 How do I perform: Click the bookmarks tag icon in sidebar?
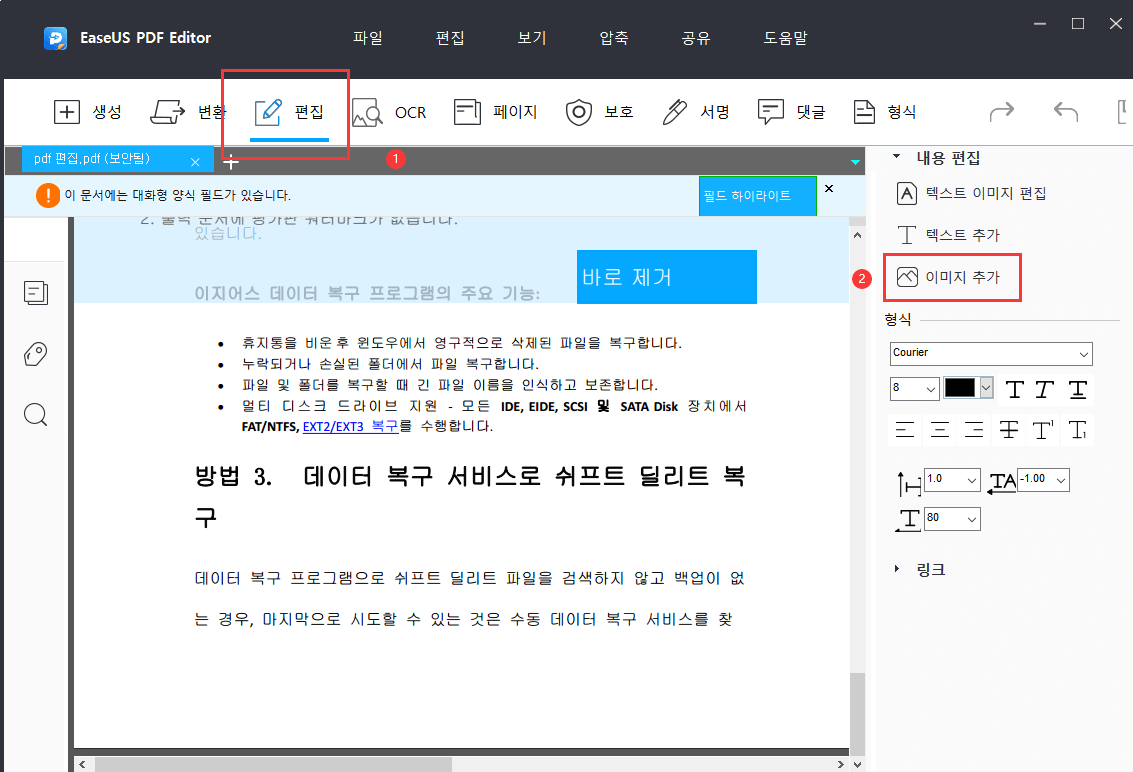[35, 354]
